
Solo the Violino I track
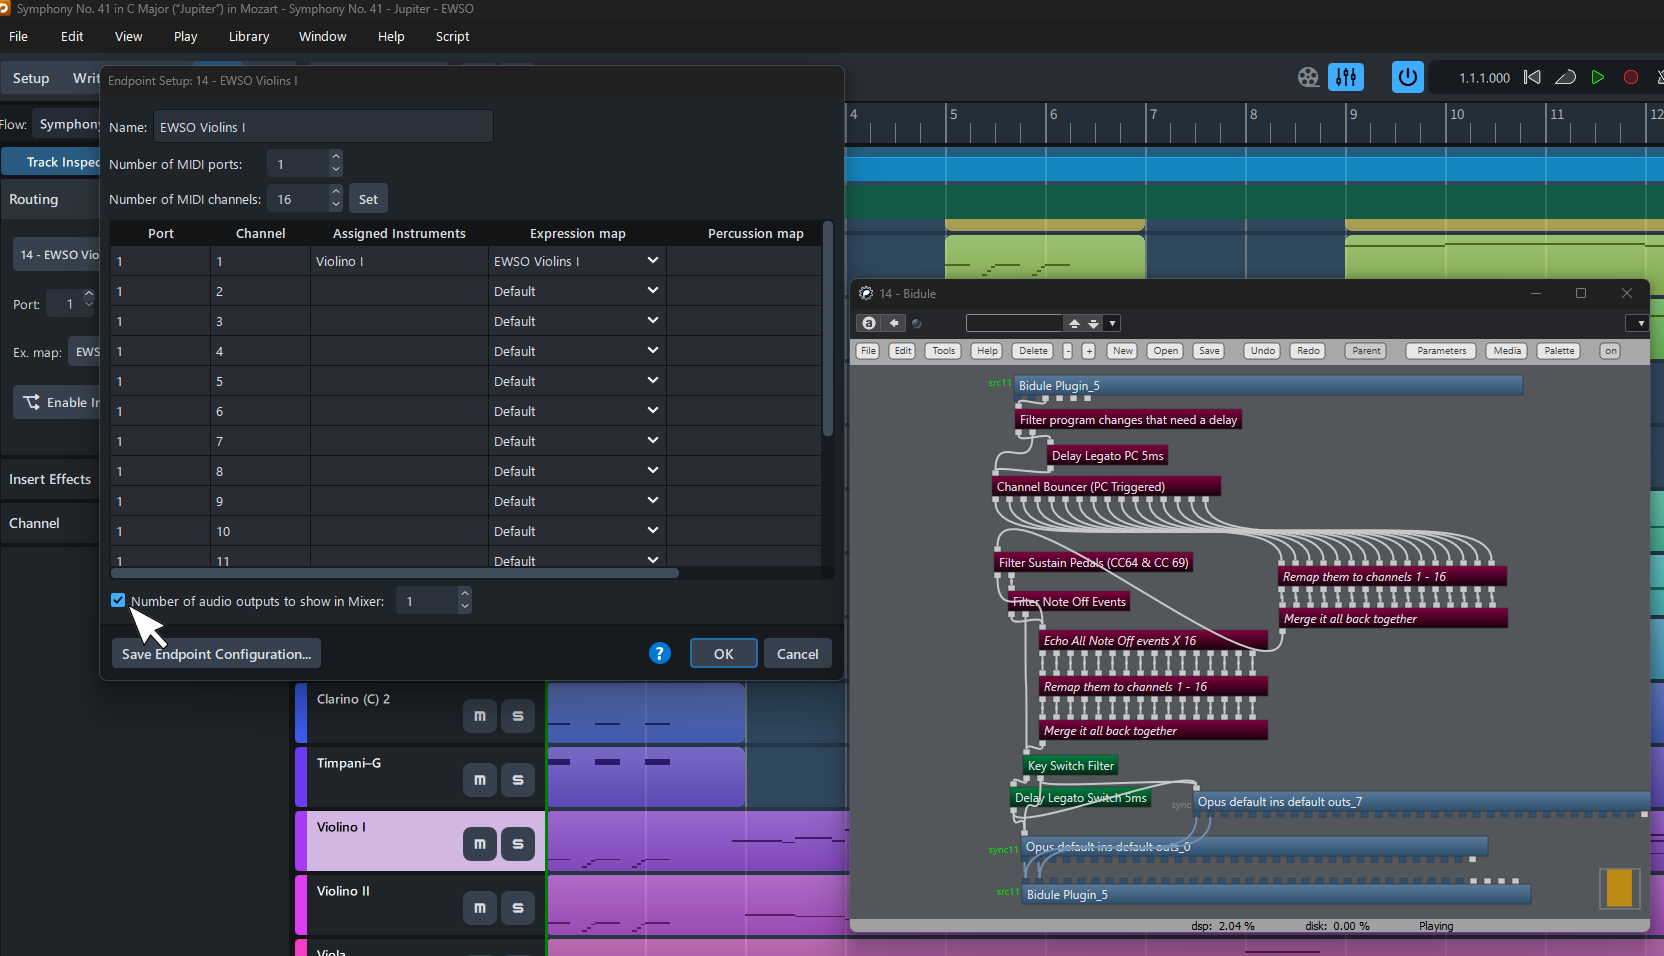518,844
